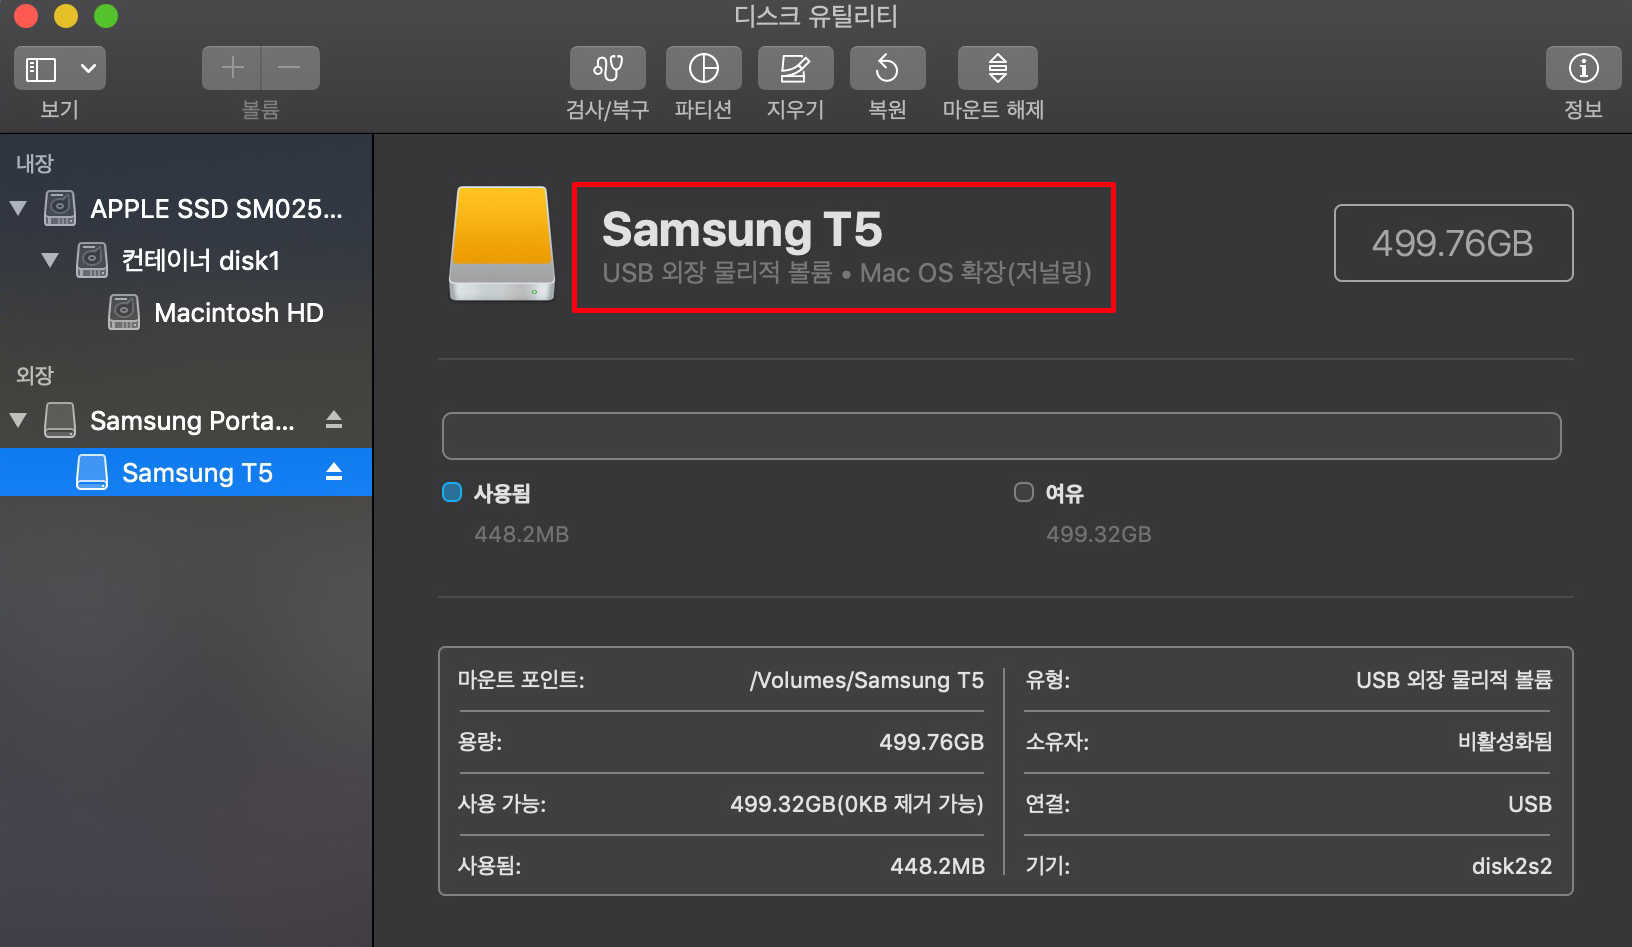Screen dimensions: 1632x947
Task: Click the 마운트 포인트 label
Action: (x=521, y=680)
